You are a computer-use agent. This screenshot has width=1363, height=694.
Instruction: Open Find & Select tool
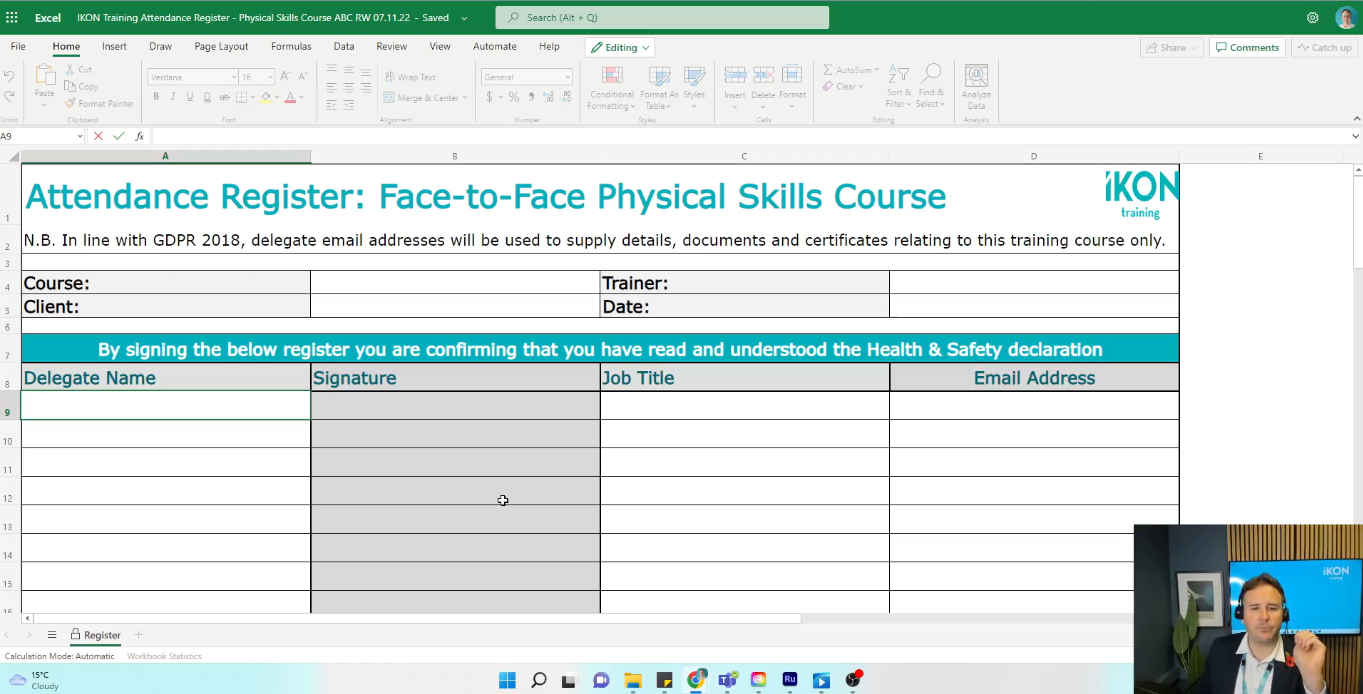931,76
